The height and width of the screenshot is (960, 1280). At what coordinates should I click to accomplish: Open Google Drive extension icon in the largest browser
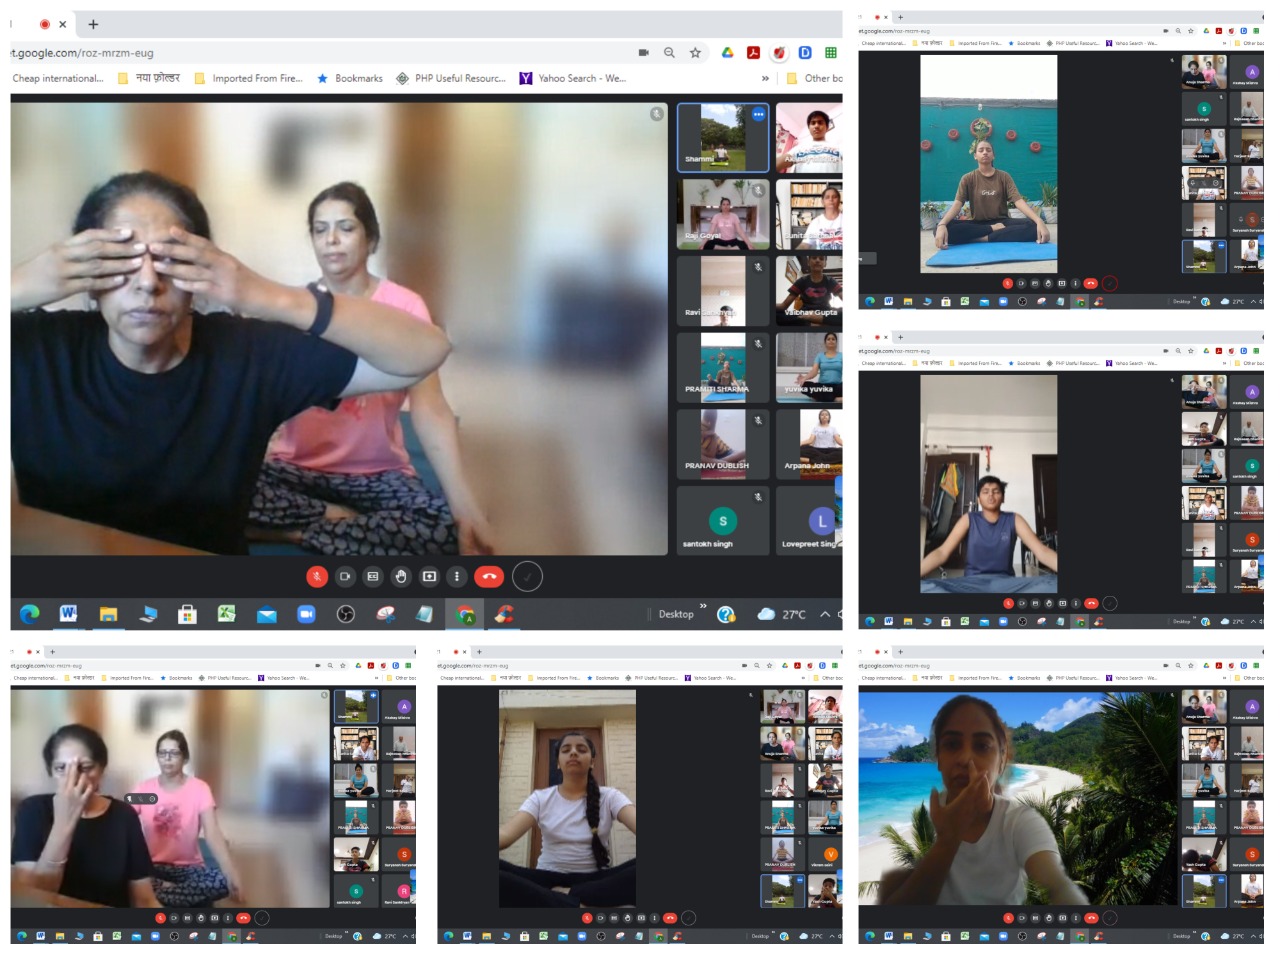click(x=728, y=52)
